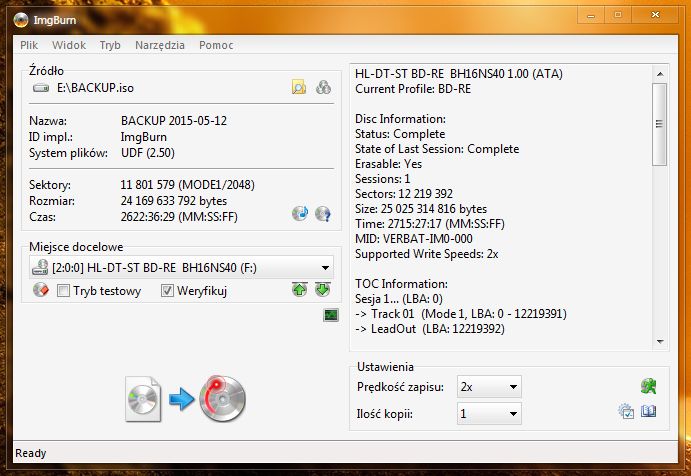Screen dimensions: 691x476
Task: Click the size value 24 169 633 792 bytes
Action: tap(174, 201)
